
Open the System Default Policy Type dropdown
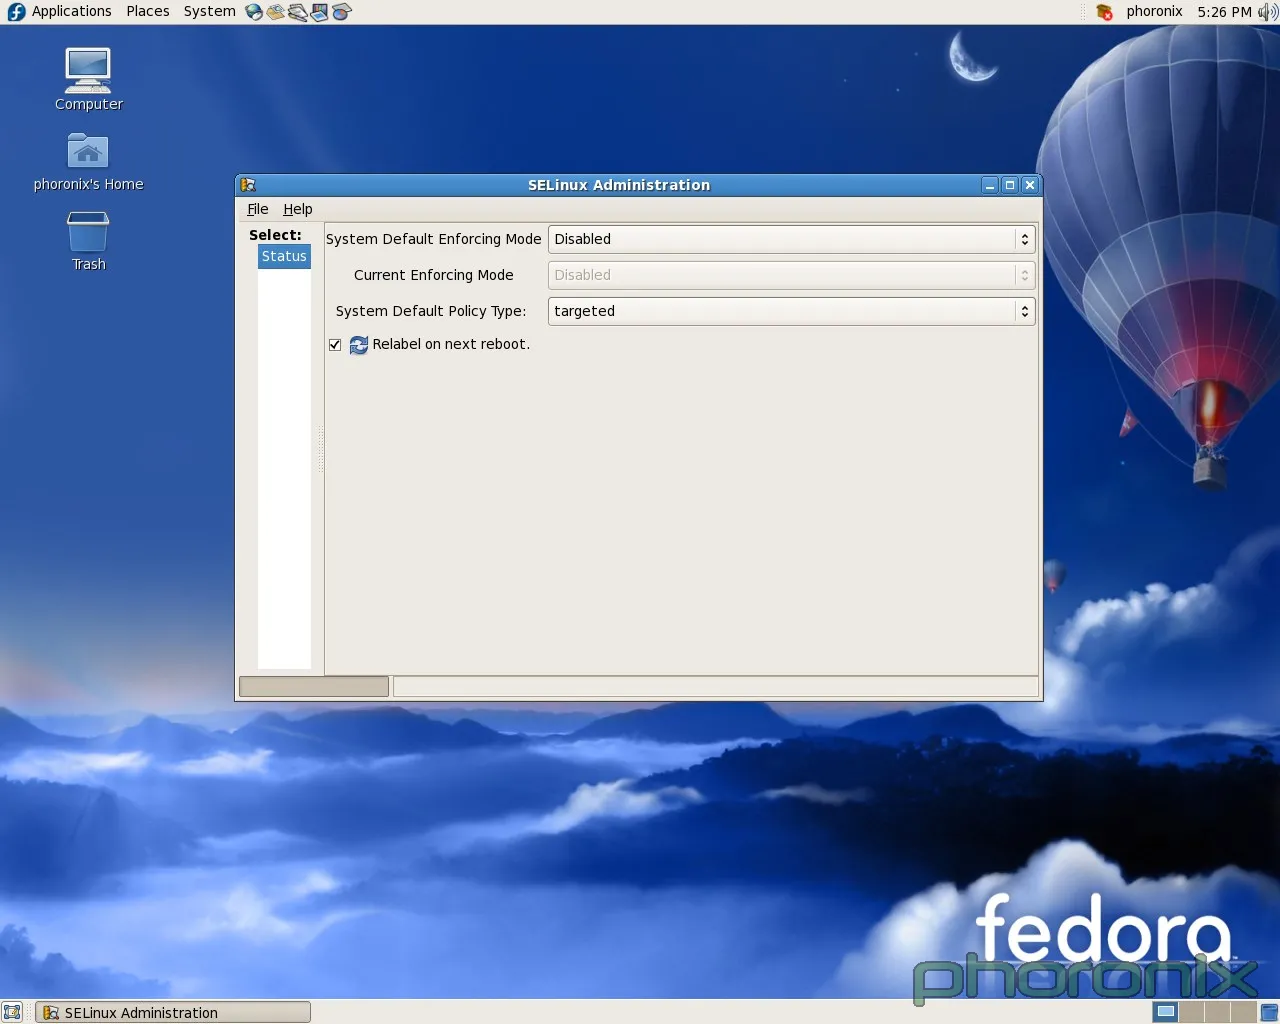791,311
